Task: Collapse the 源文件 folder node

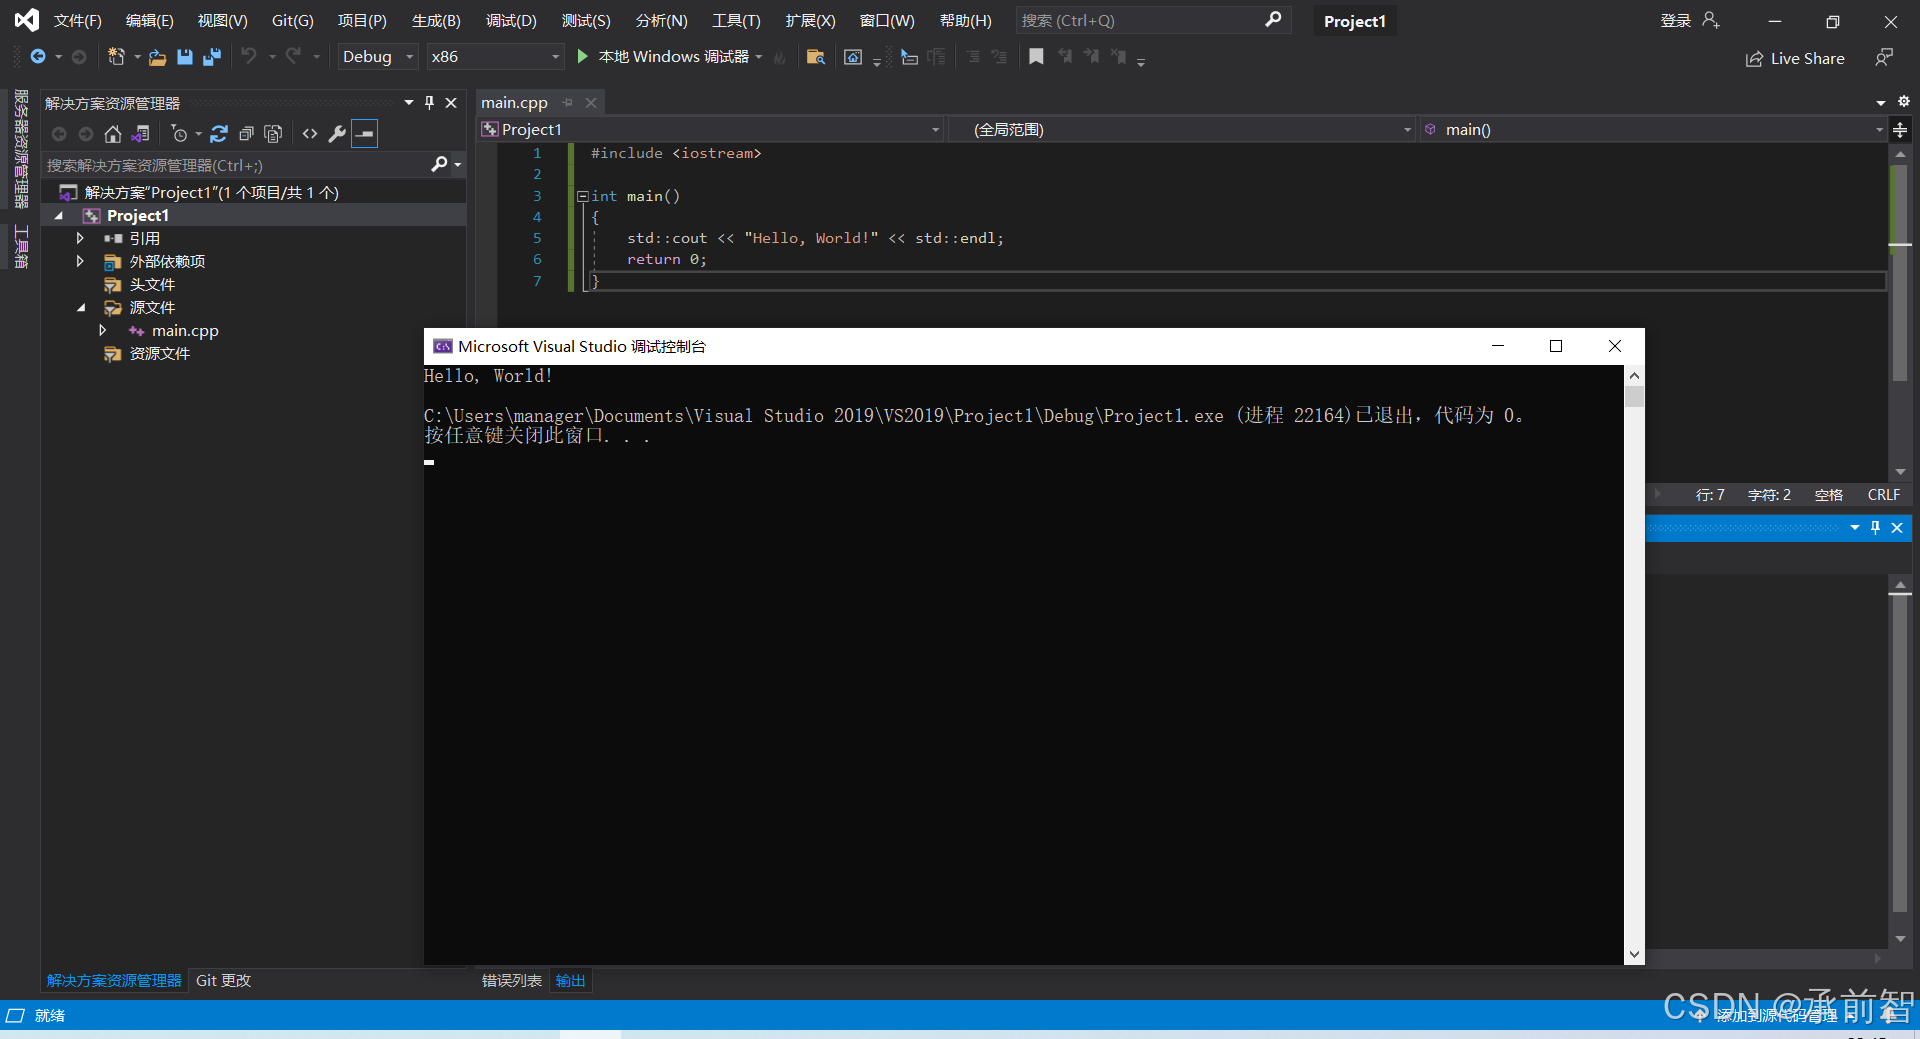Action: [x=81, y=308]
